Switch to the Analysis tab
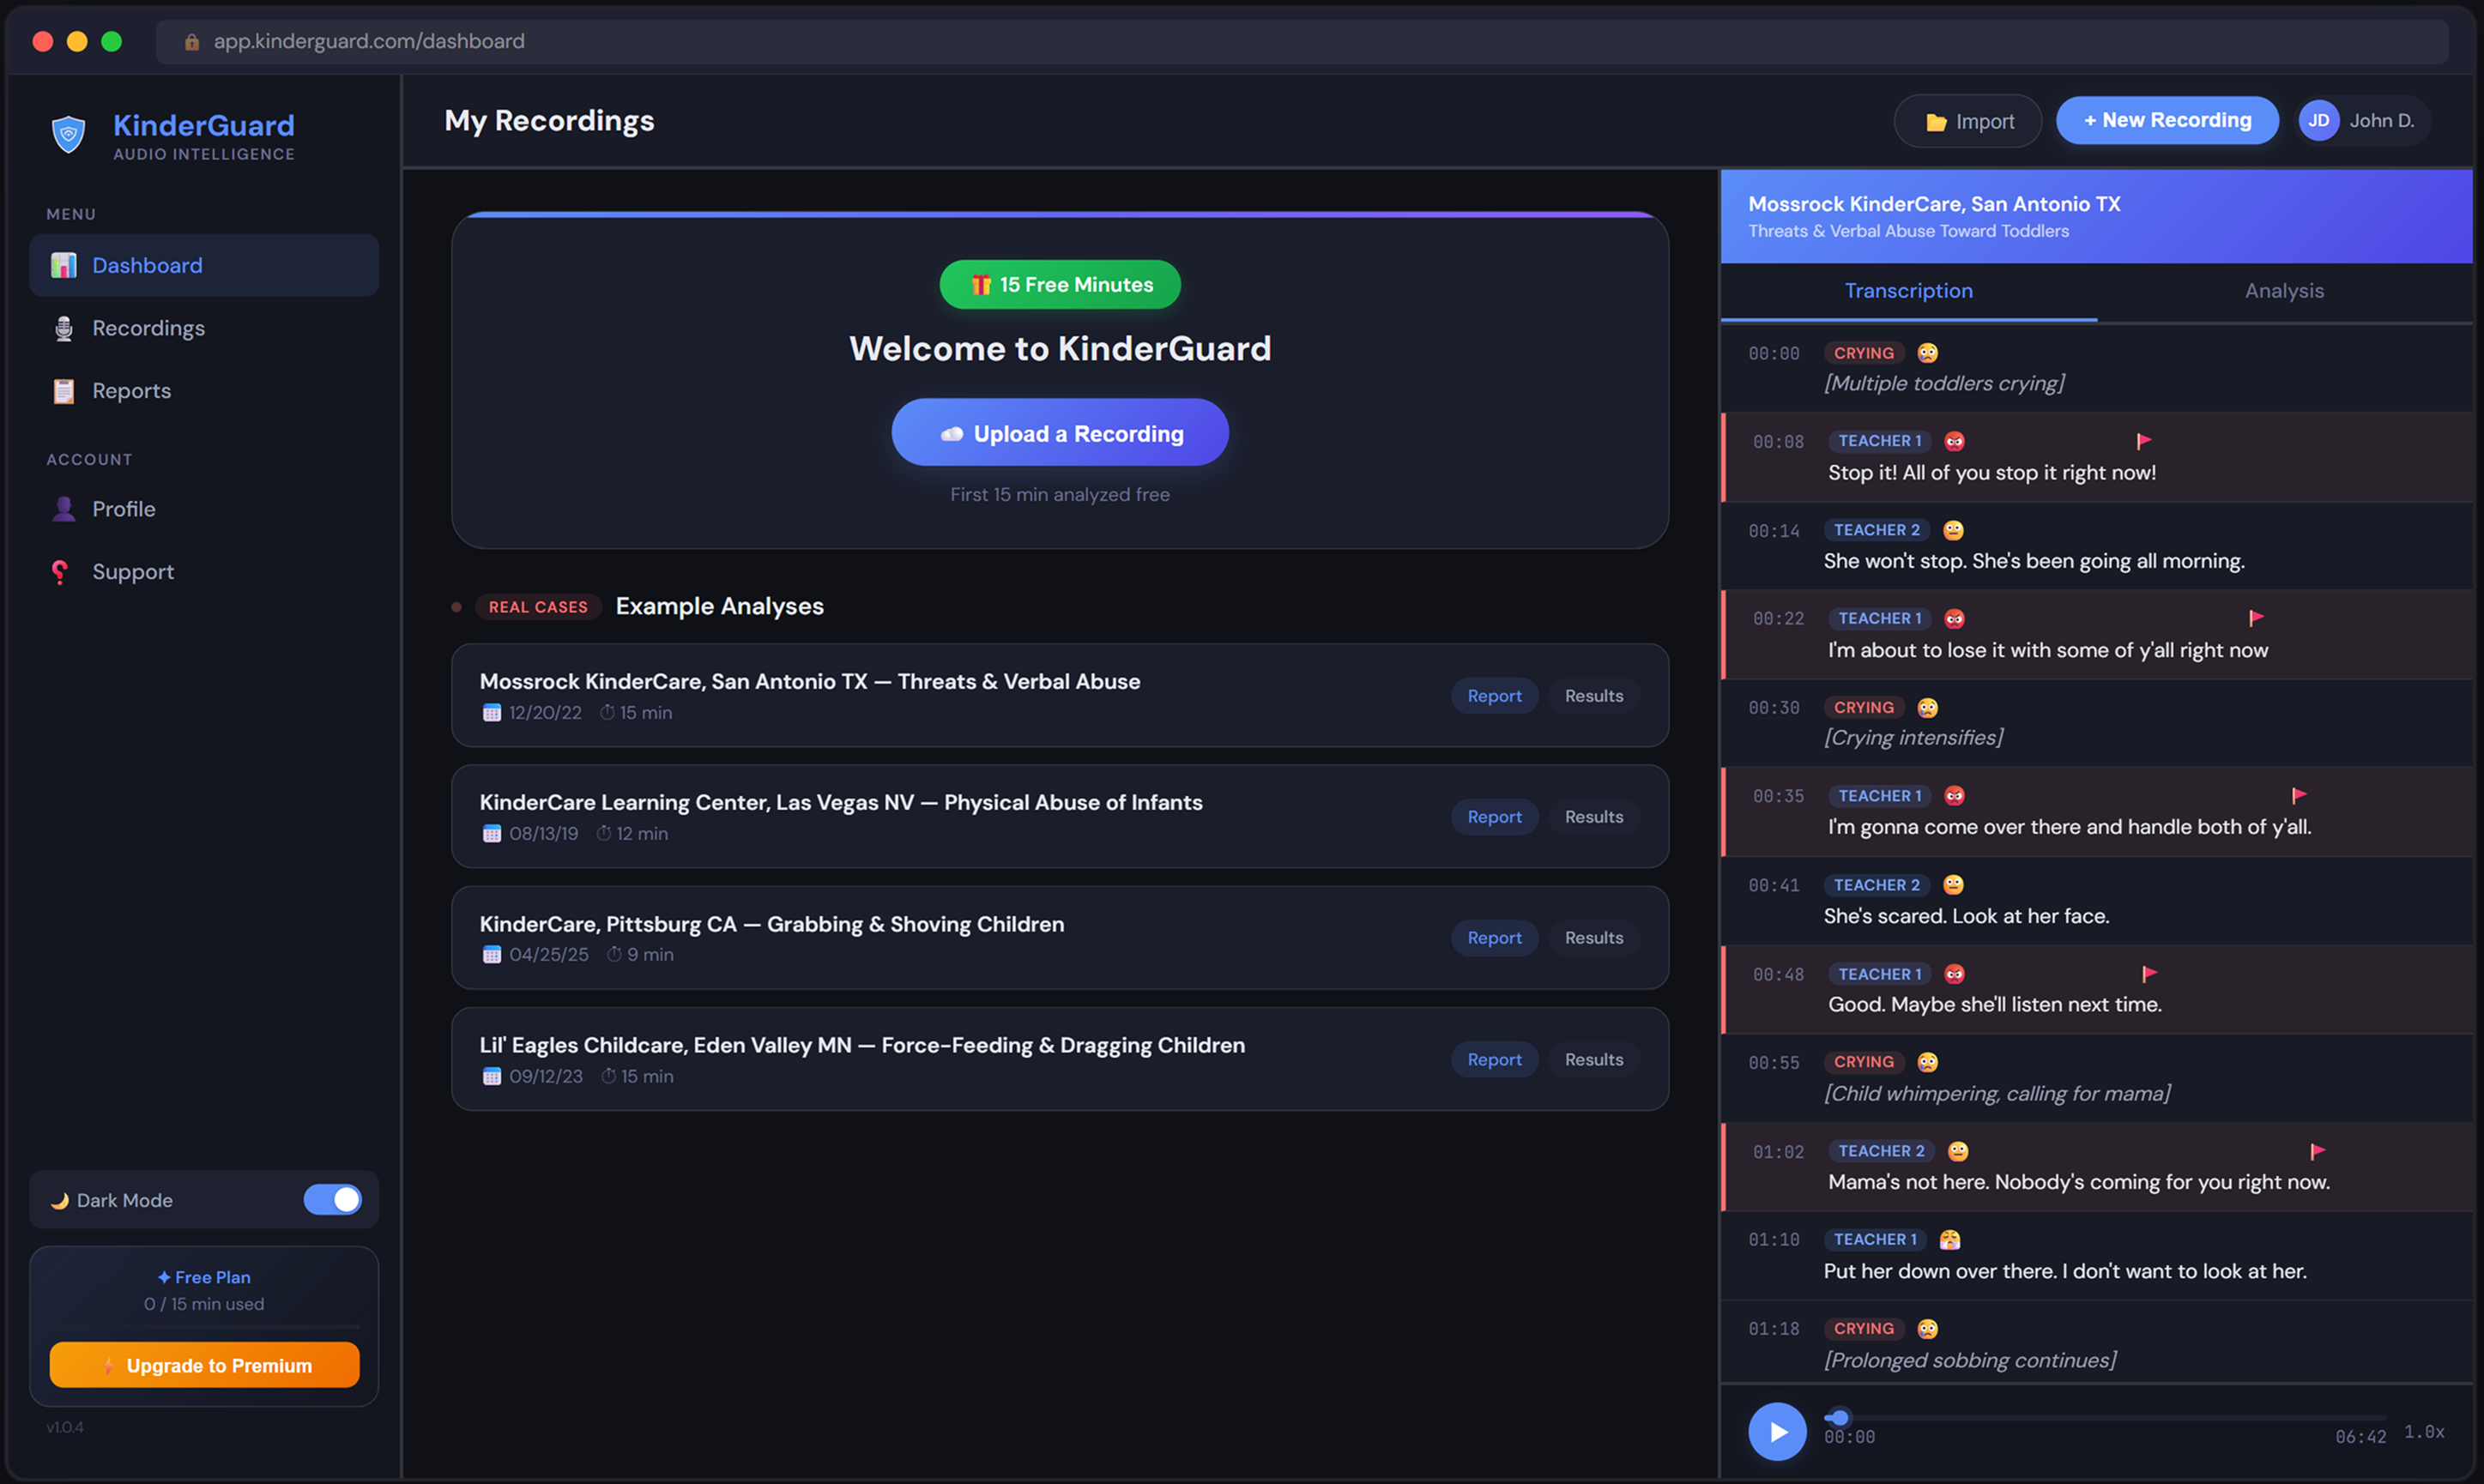 point(2284,290)
